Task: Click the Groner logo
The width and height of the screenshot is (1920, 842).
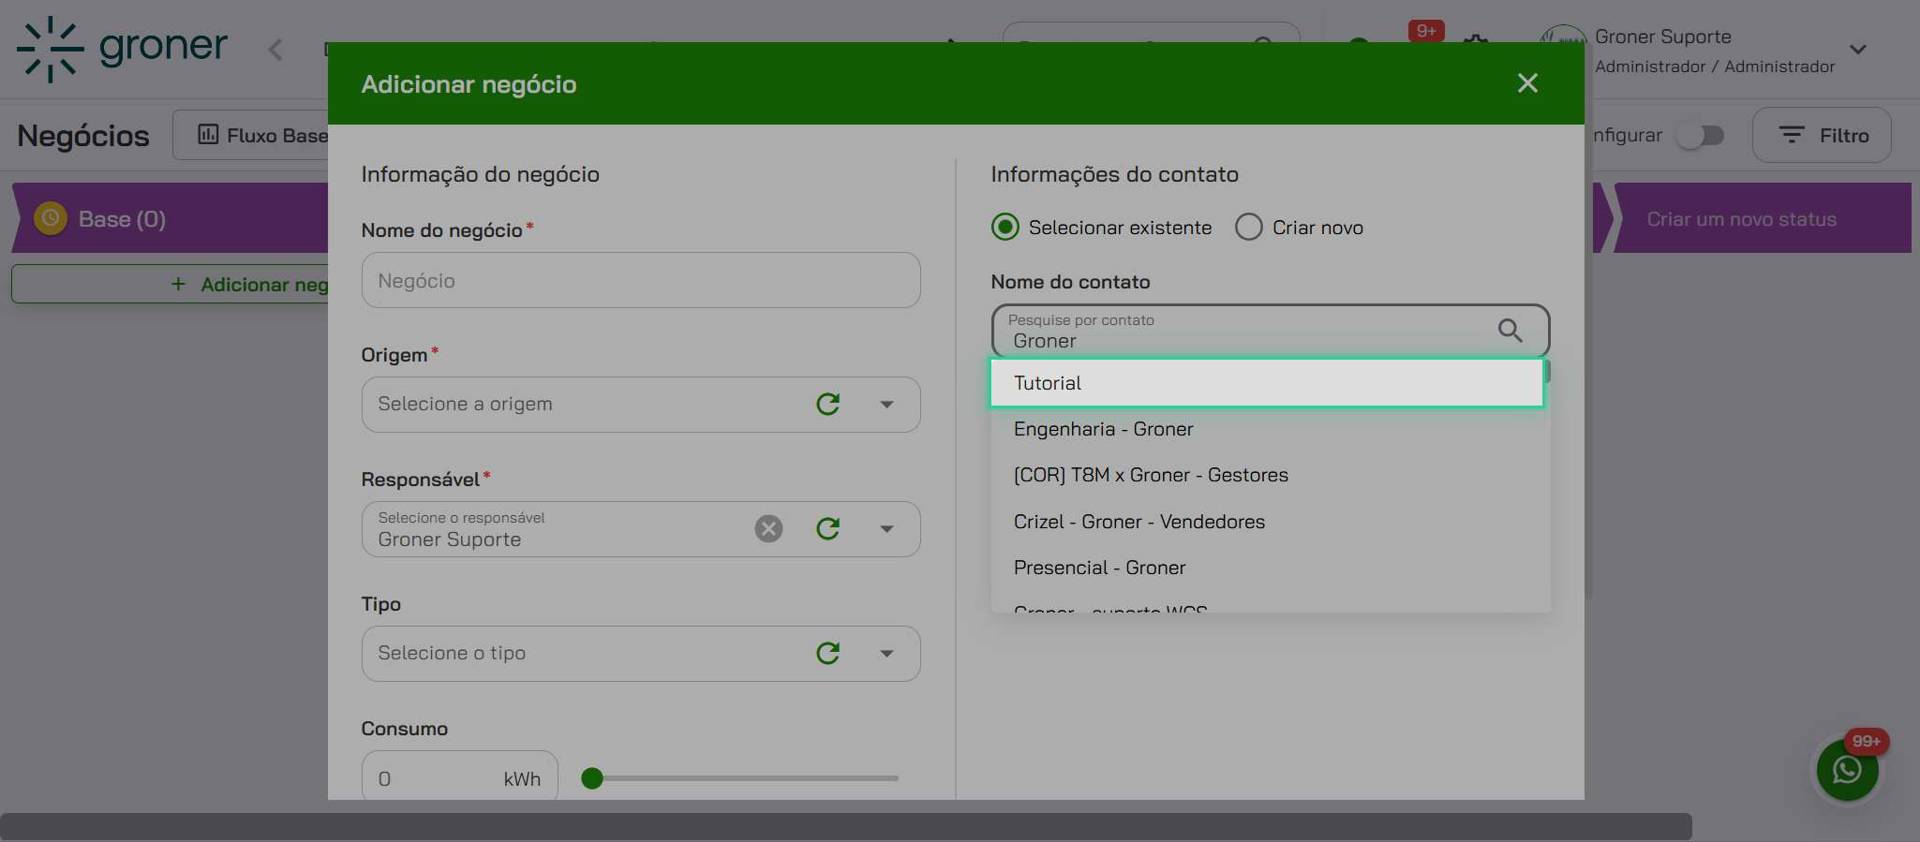Action: pyautogui.click(x=122, y=48)
